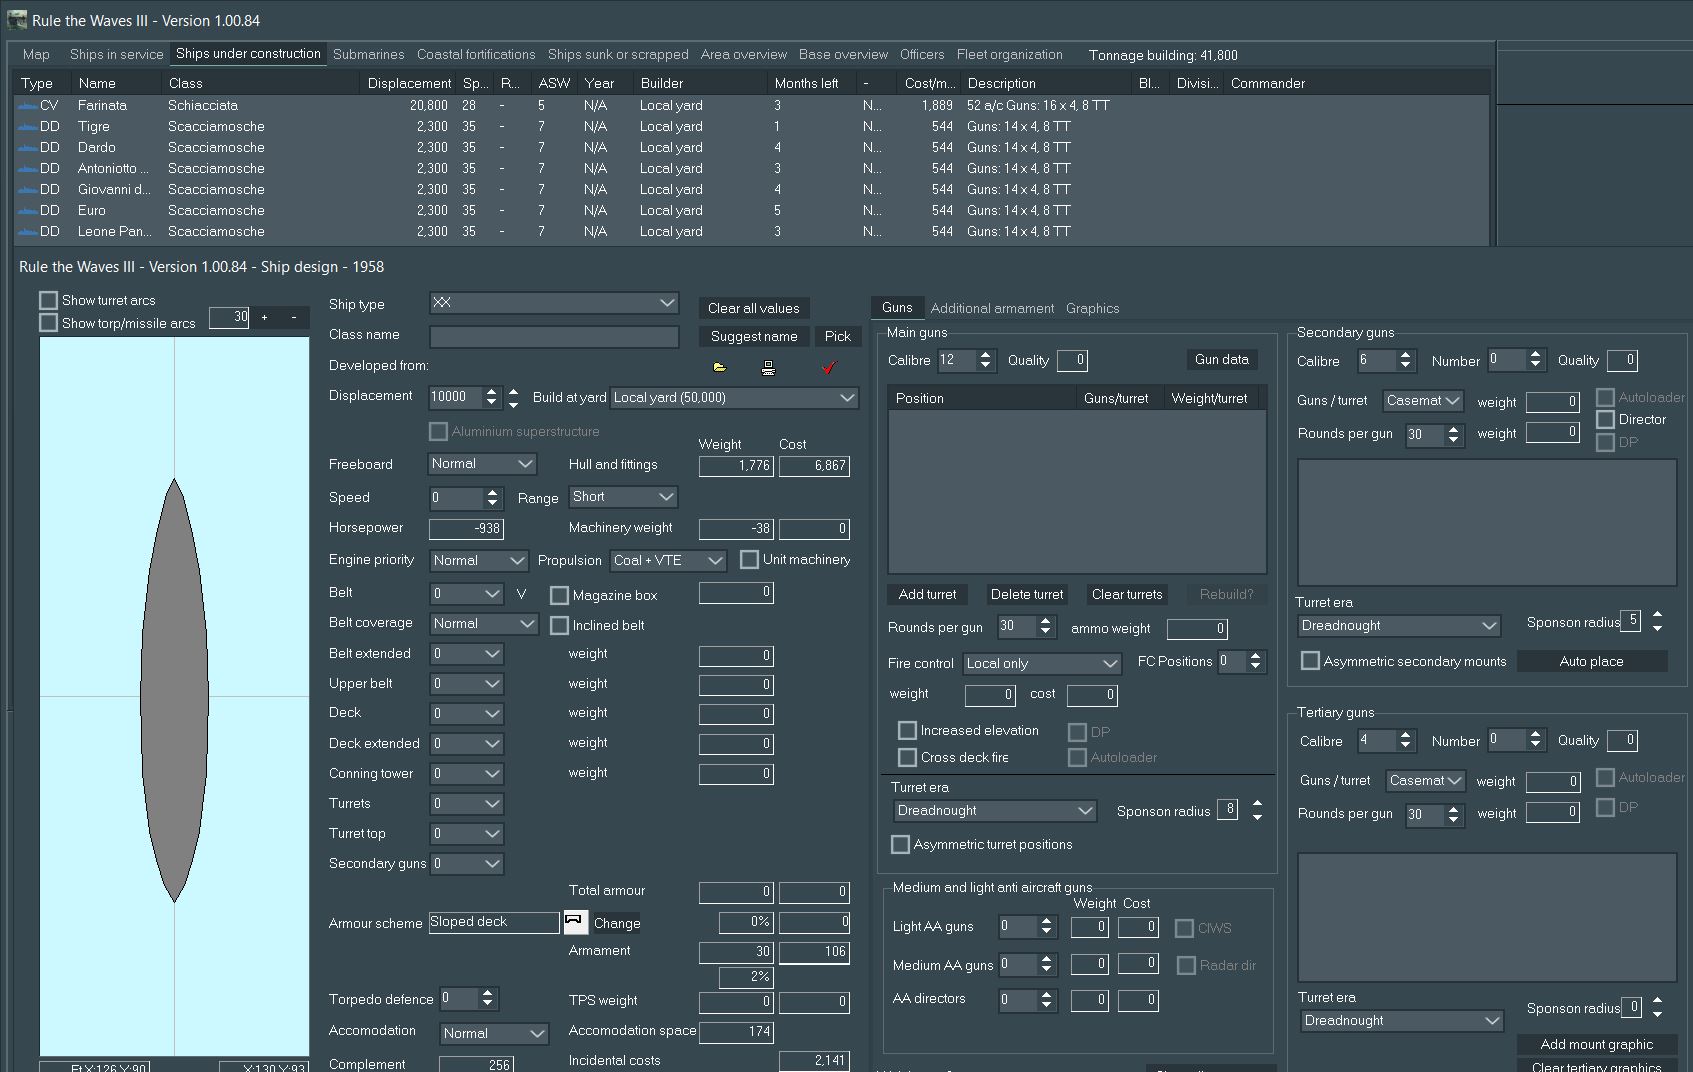The width and height of the screenshot is (1693, 1072).
Task: Enable Show turret arcs checkbox
Action: point(48,300)
